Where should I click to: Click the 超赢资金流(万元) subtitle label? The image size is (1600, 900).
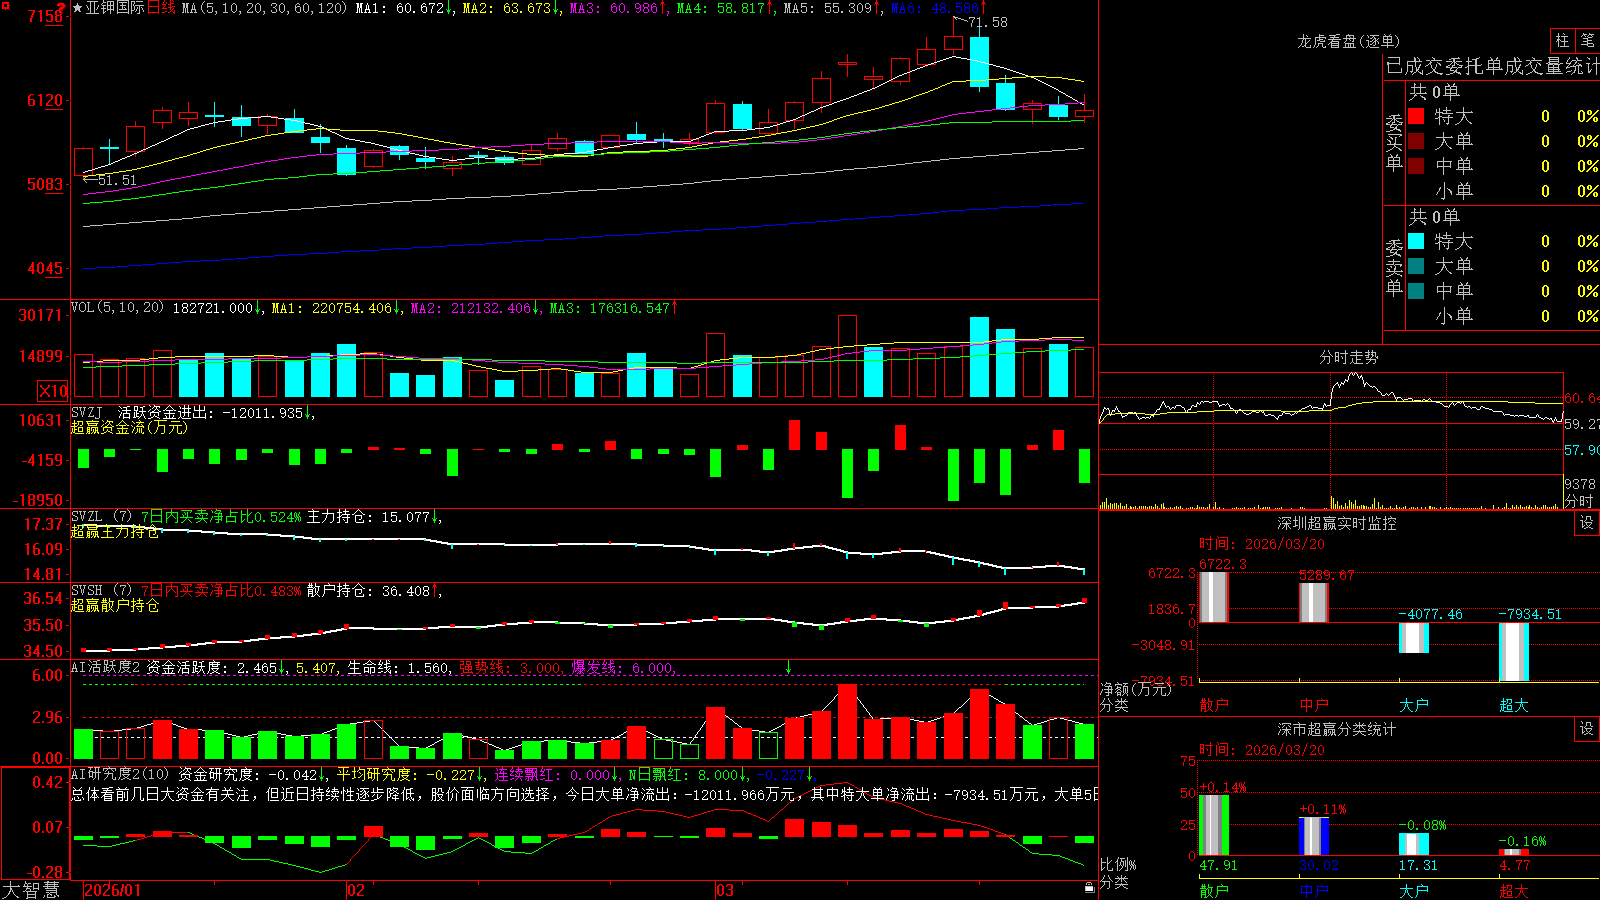(129, 427)
